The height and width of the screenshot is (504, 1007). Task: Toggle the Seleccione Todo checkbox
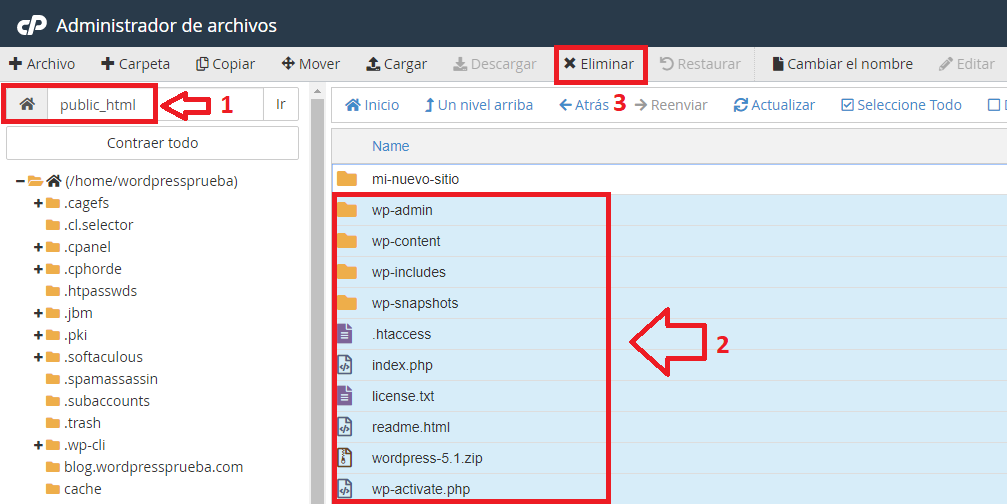tap(847, 105)
